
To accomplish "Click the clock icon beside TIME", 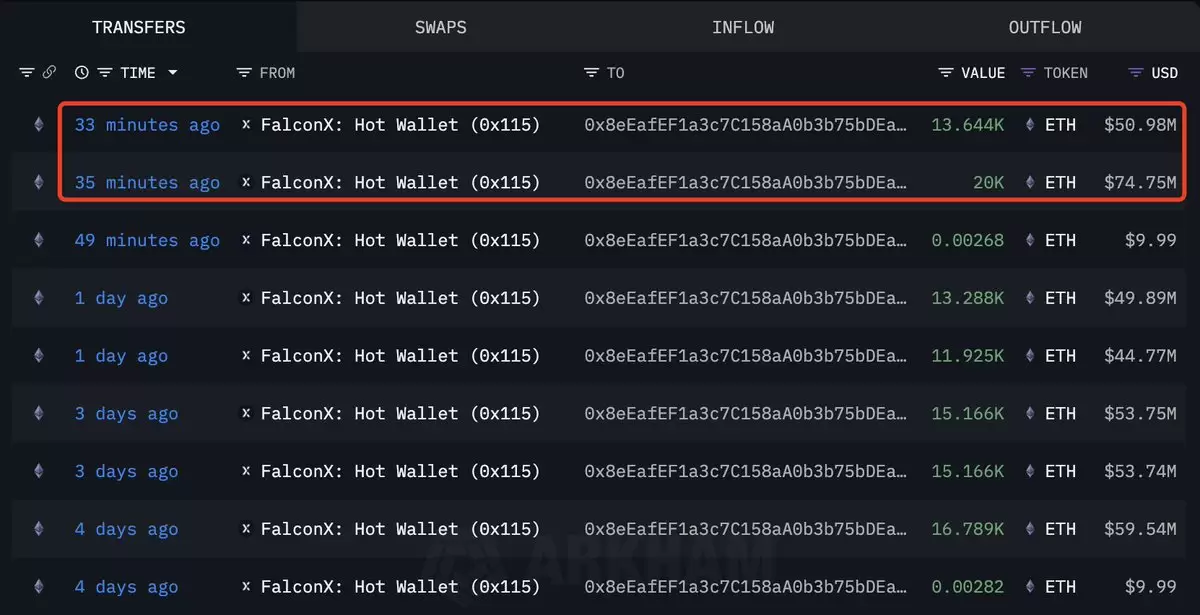I will 82,73.
